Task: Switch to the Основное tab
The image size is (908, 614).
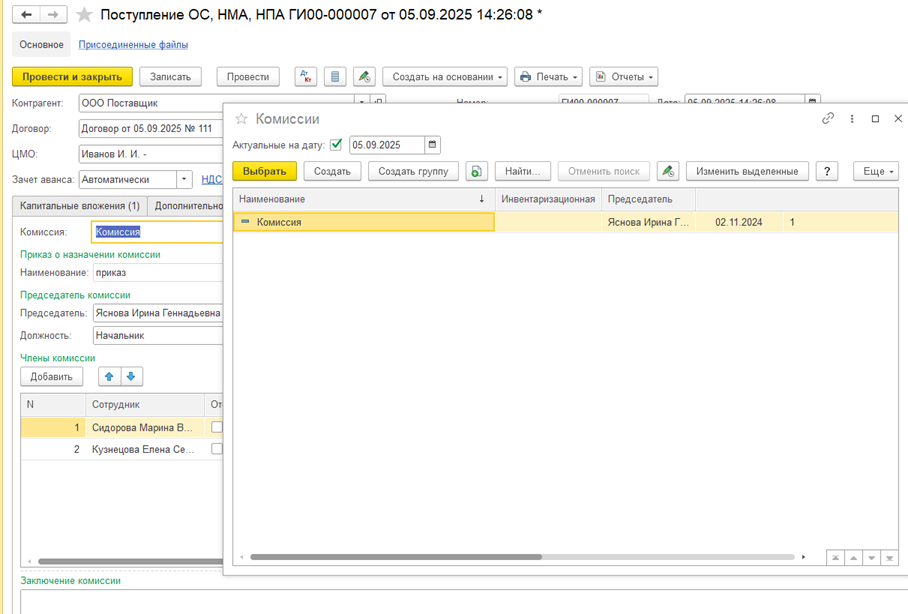Action: coord(41,45)
